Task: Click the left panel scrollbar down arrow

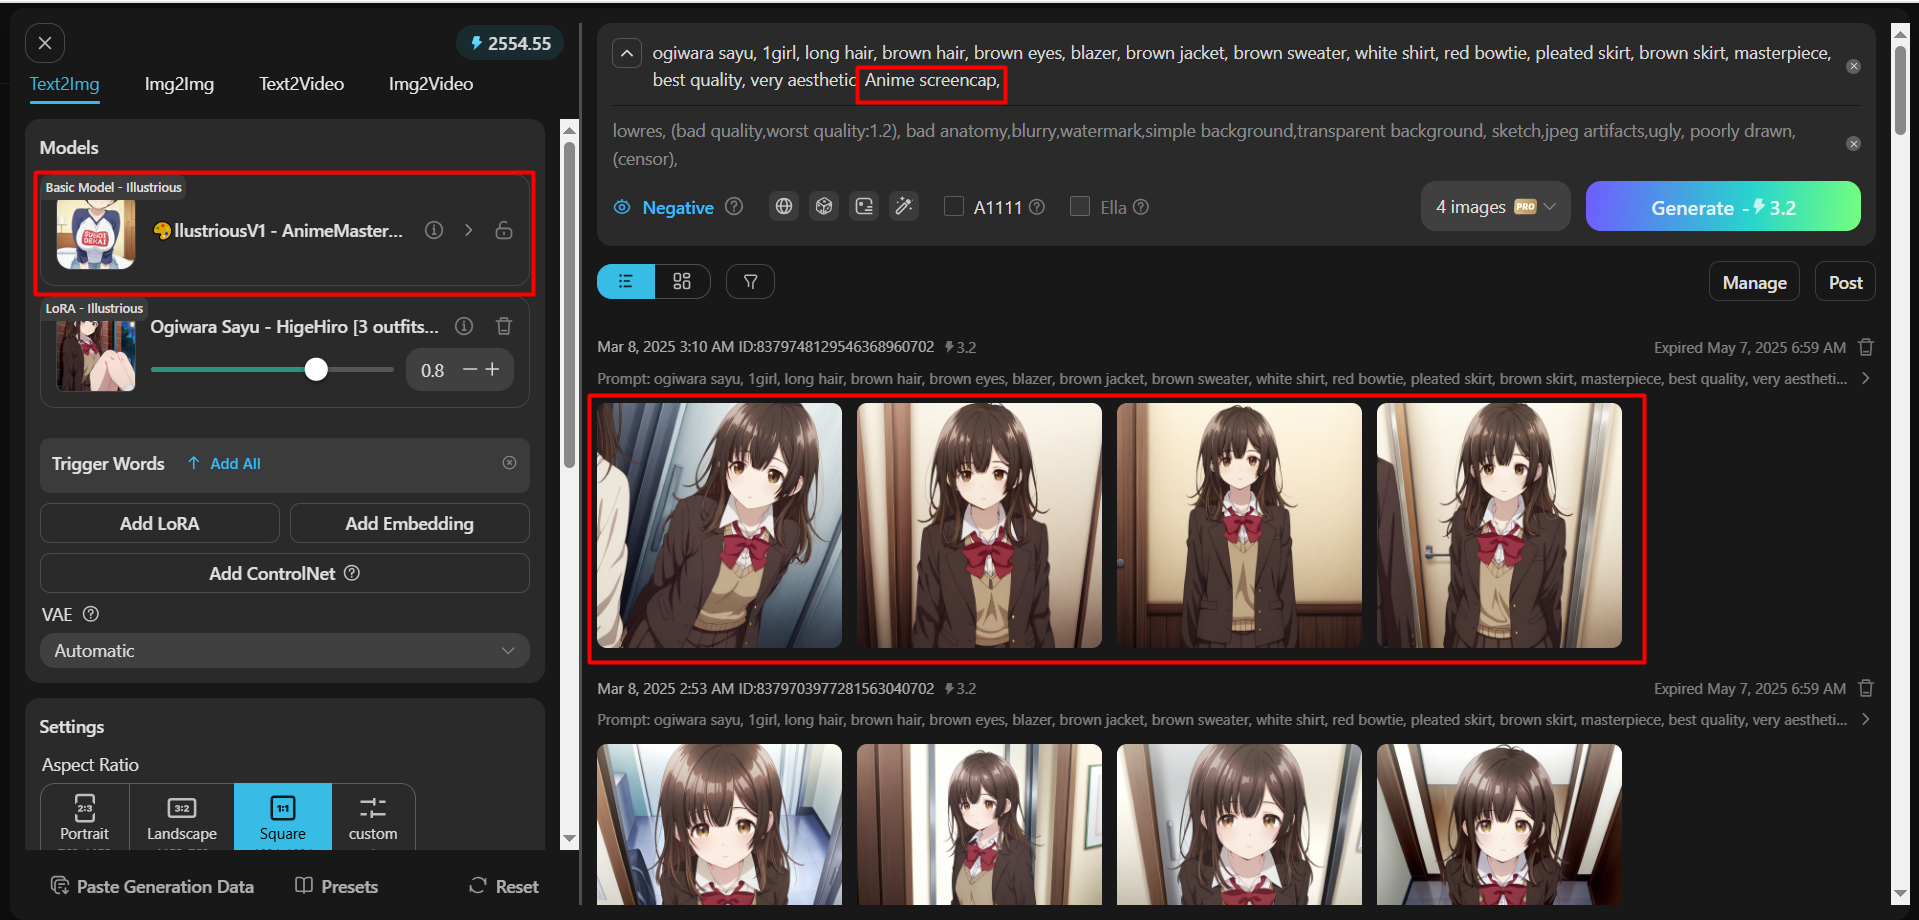Action: [569, 839]
